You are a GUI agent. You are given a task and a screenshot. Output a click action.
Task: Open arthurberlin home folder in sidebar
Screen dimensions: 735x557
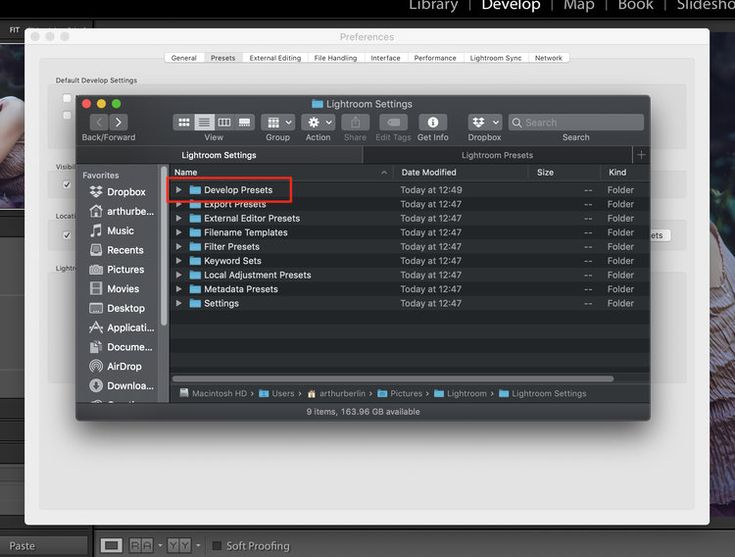click(121, 211)
